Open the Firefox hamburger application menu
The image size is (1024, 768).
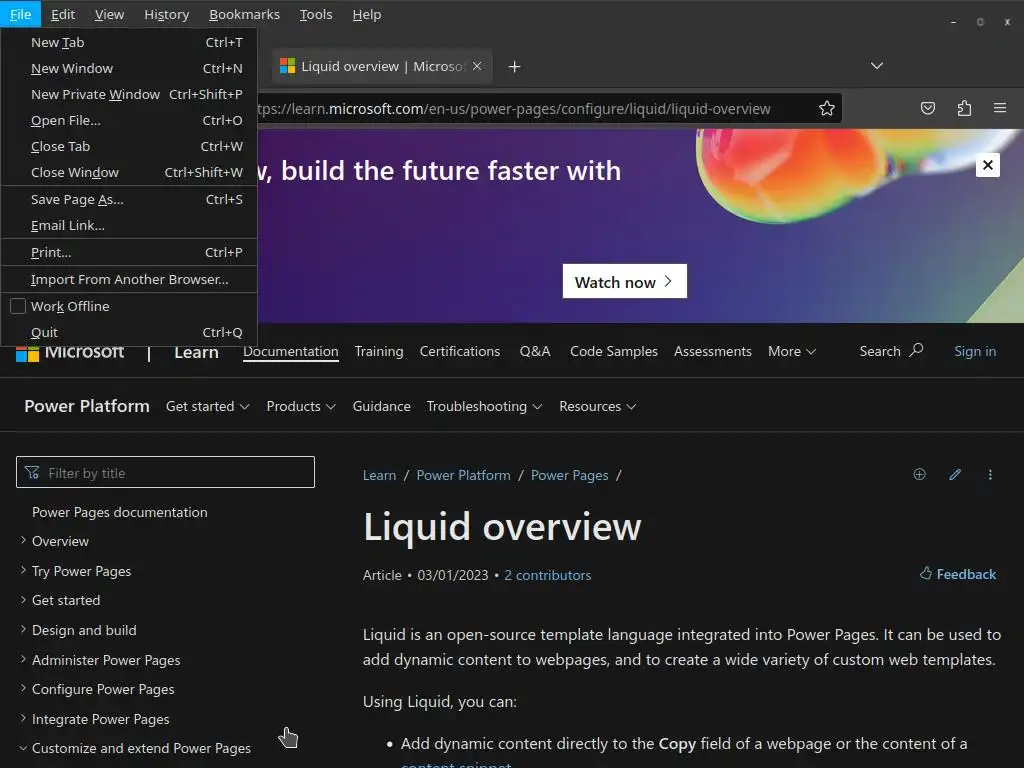pyautogui.click(x=1000, y=108)
